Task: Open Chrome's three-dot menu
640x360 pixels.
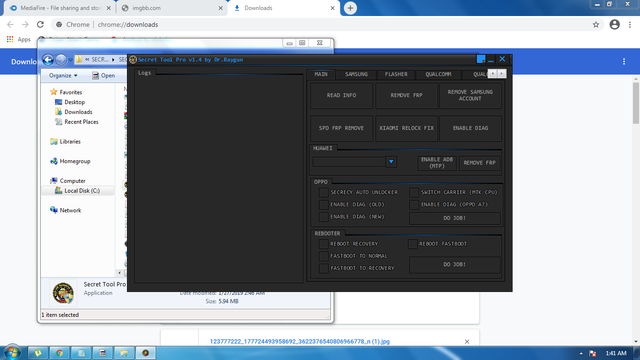Action: [630, 24]
